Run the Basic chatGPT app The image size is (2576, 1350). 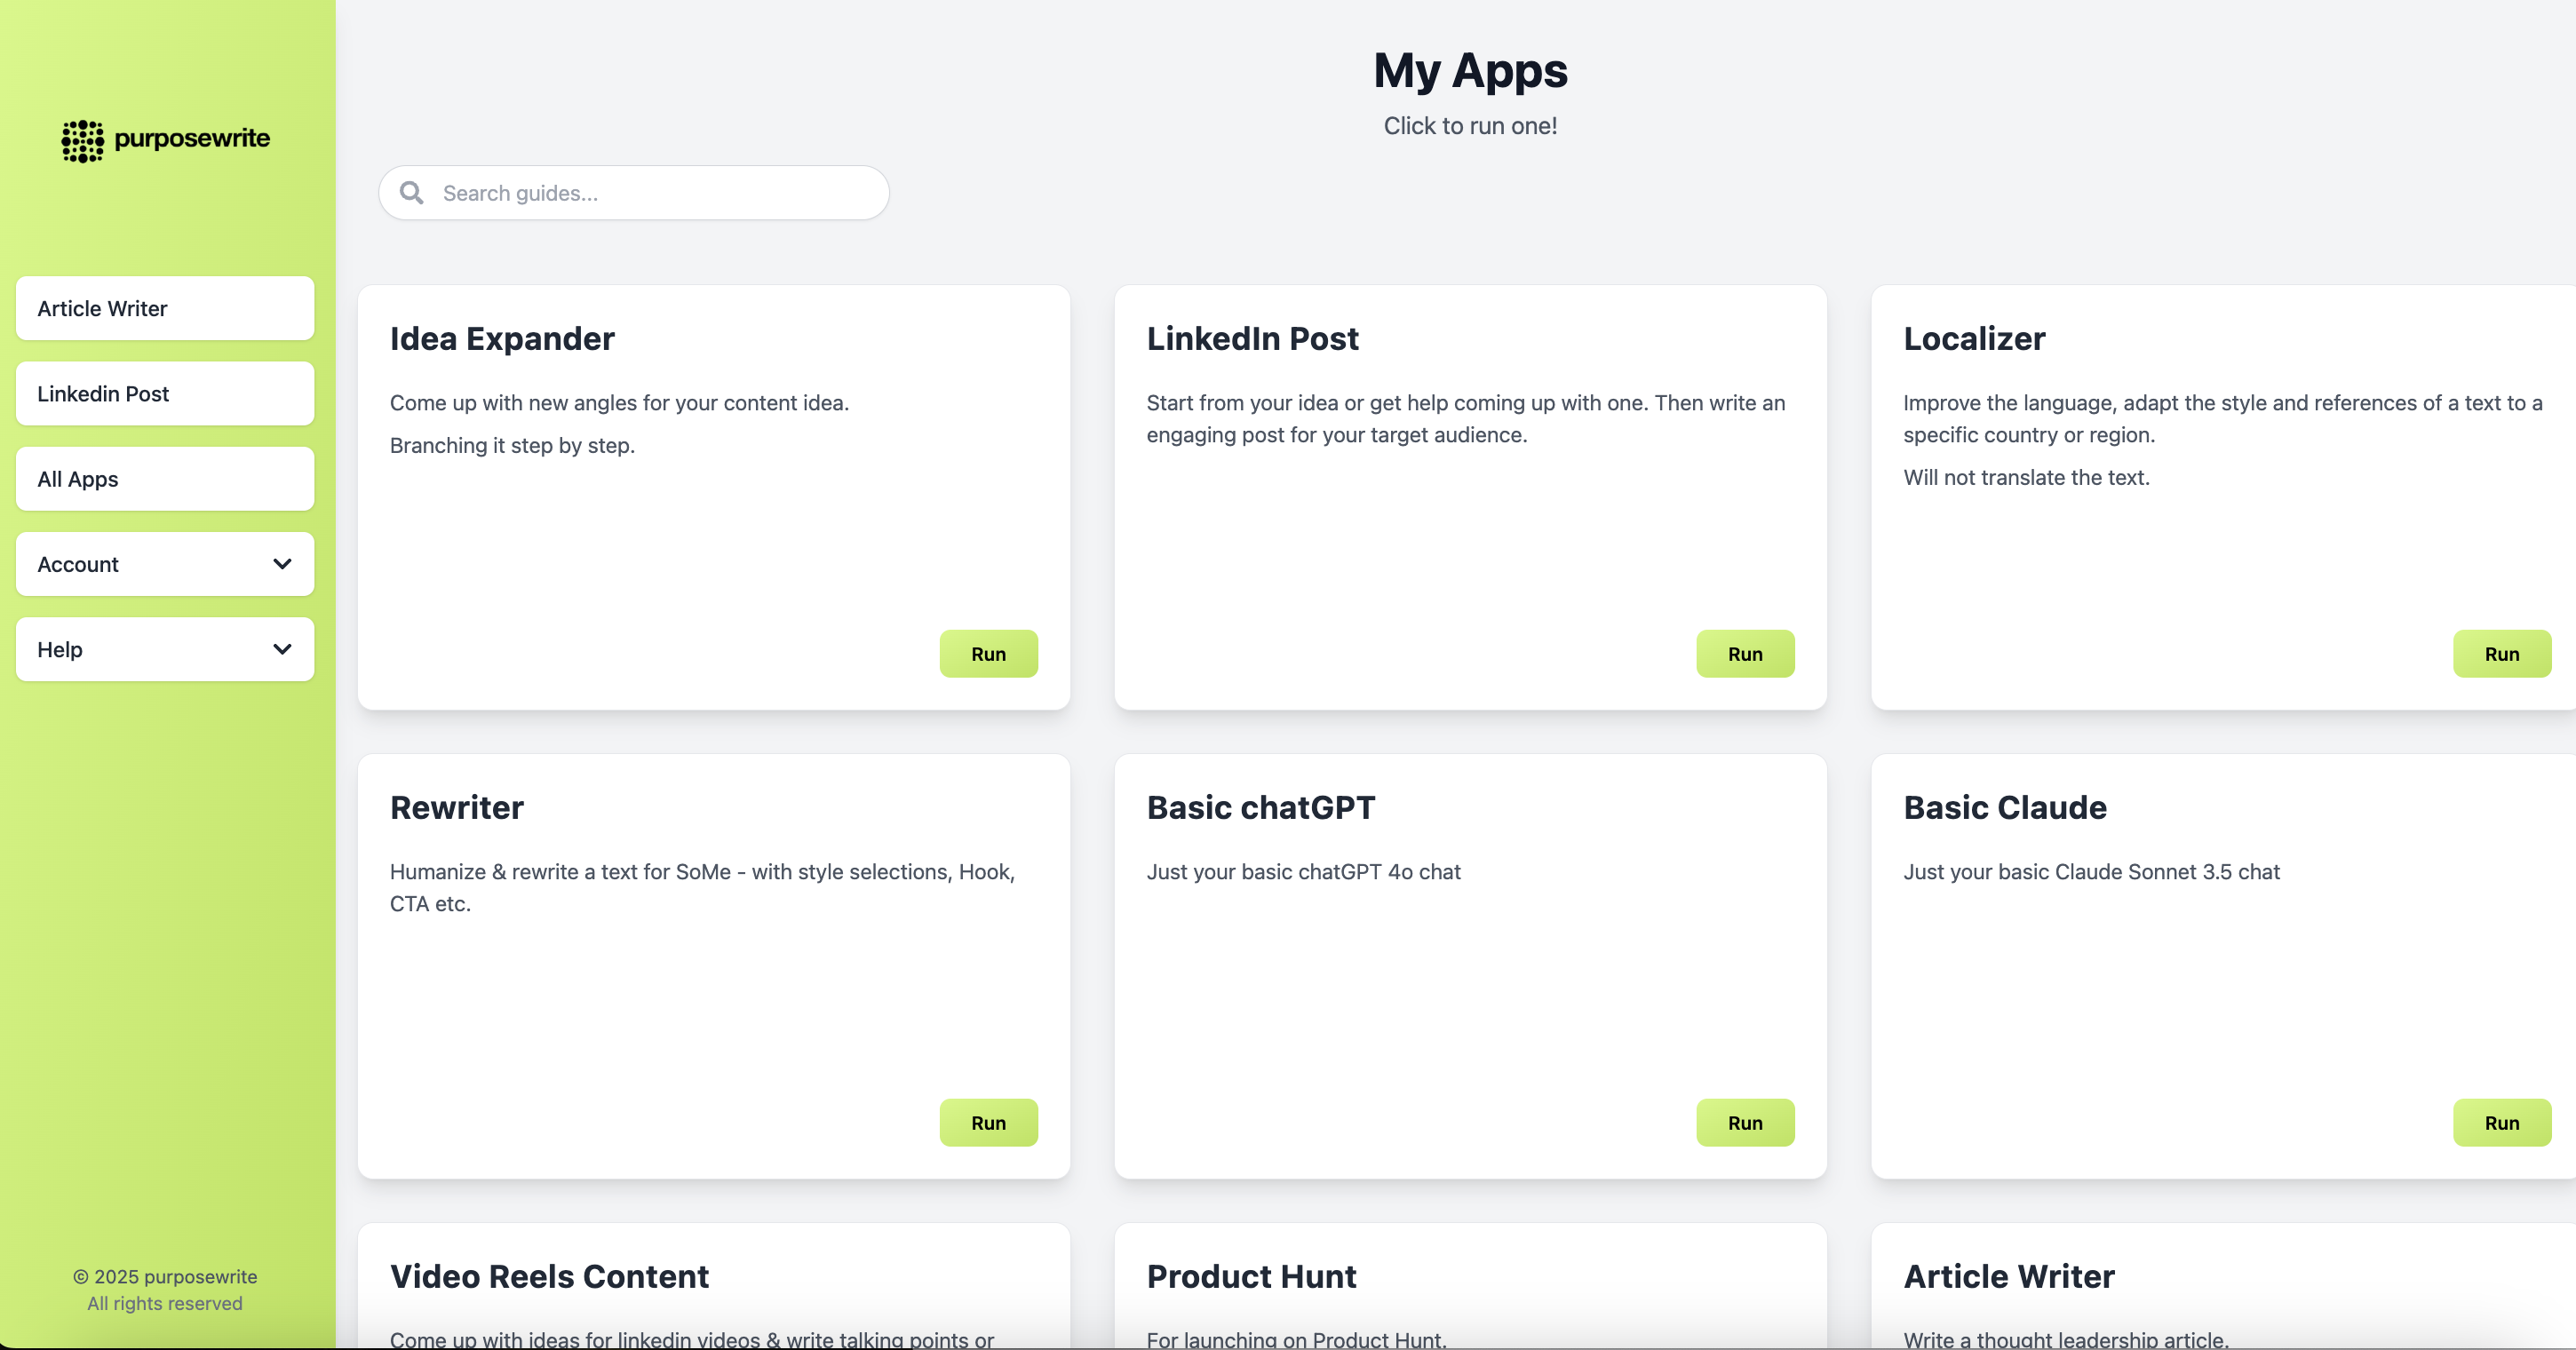click(x=1744, y=1123)
